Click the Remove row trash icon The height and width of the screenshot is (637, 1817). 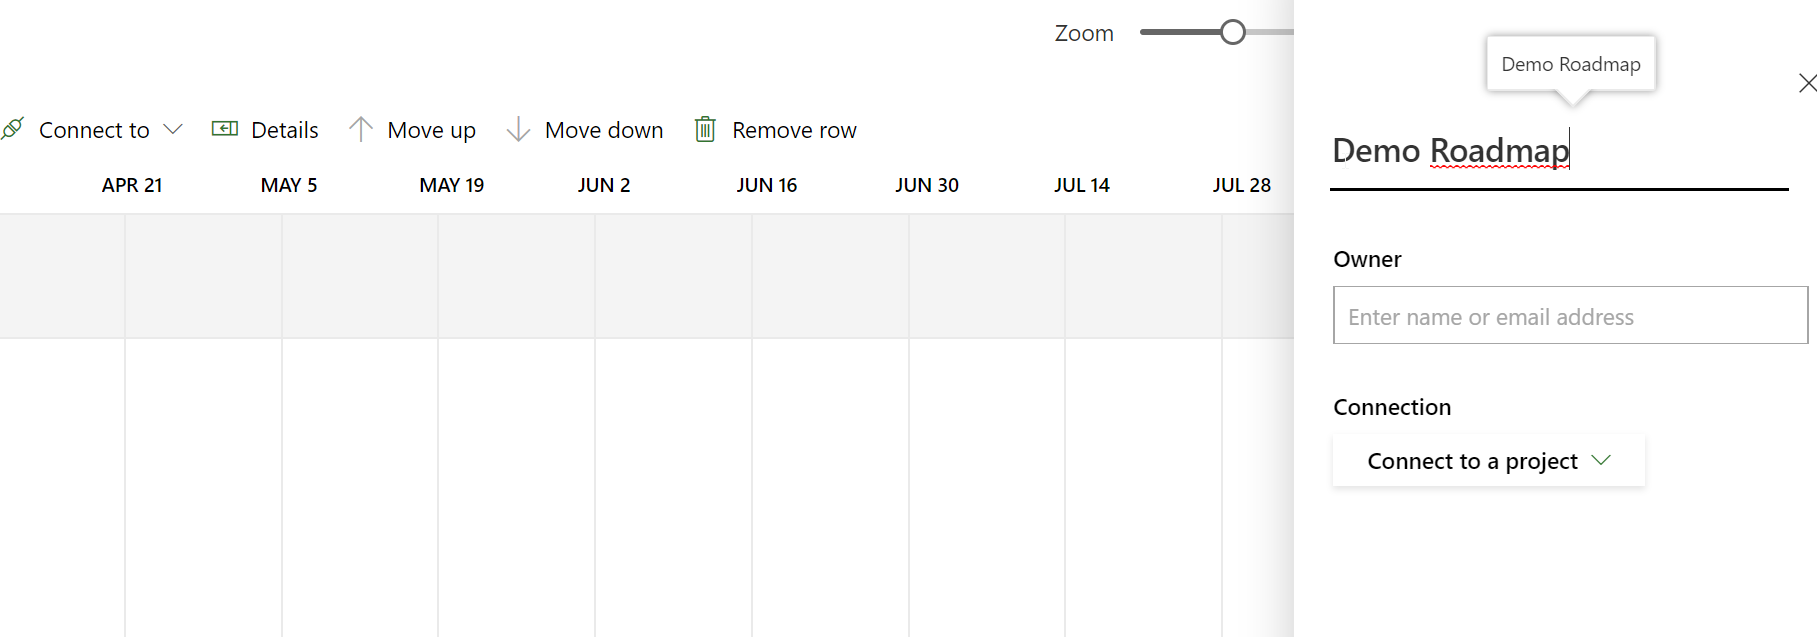tap(705, 128)
